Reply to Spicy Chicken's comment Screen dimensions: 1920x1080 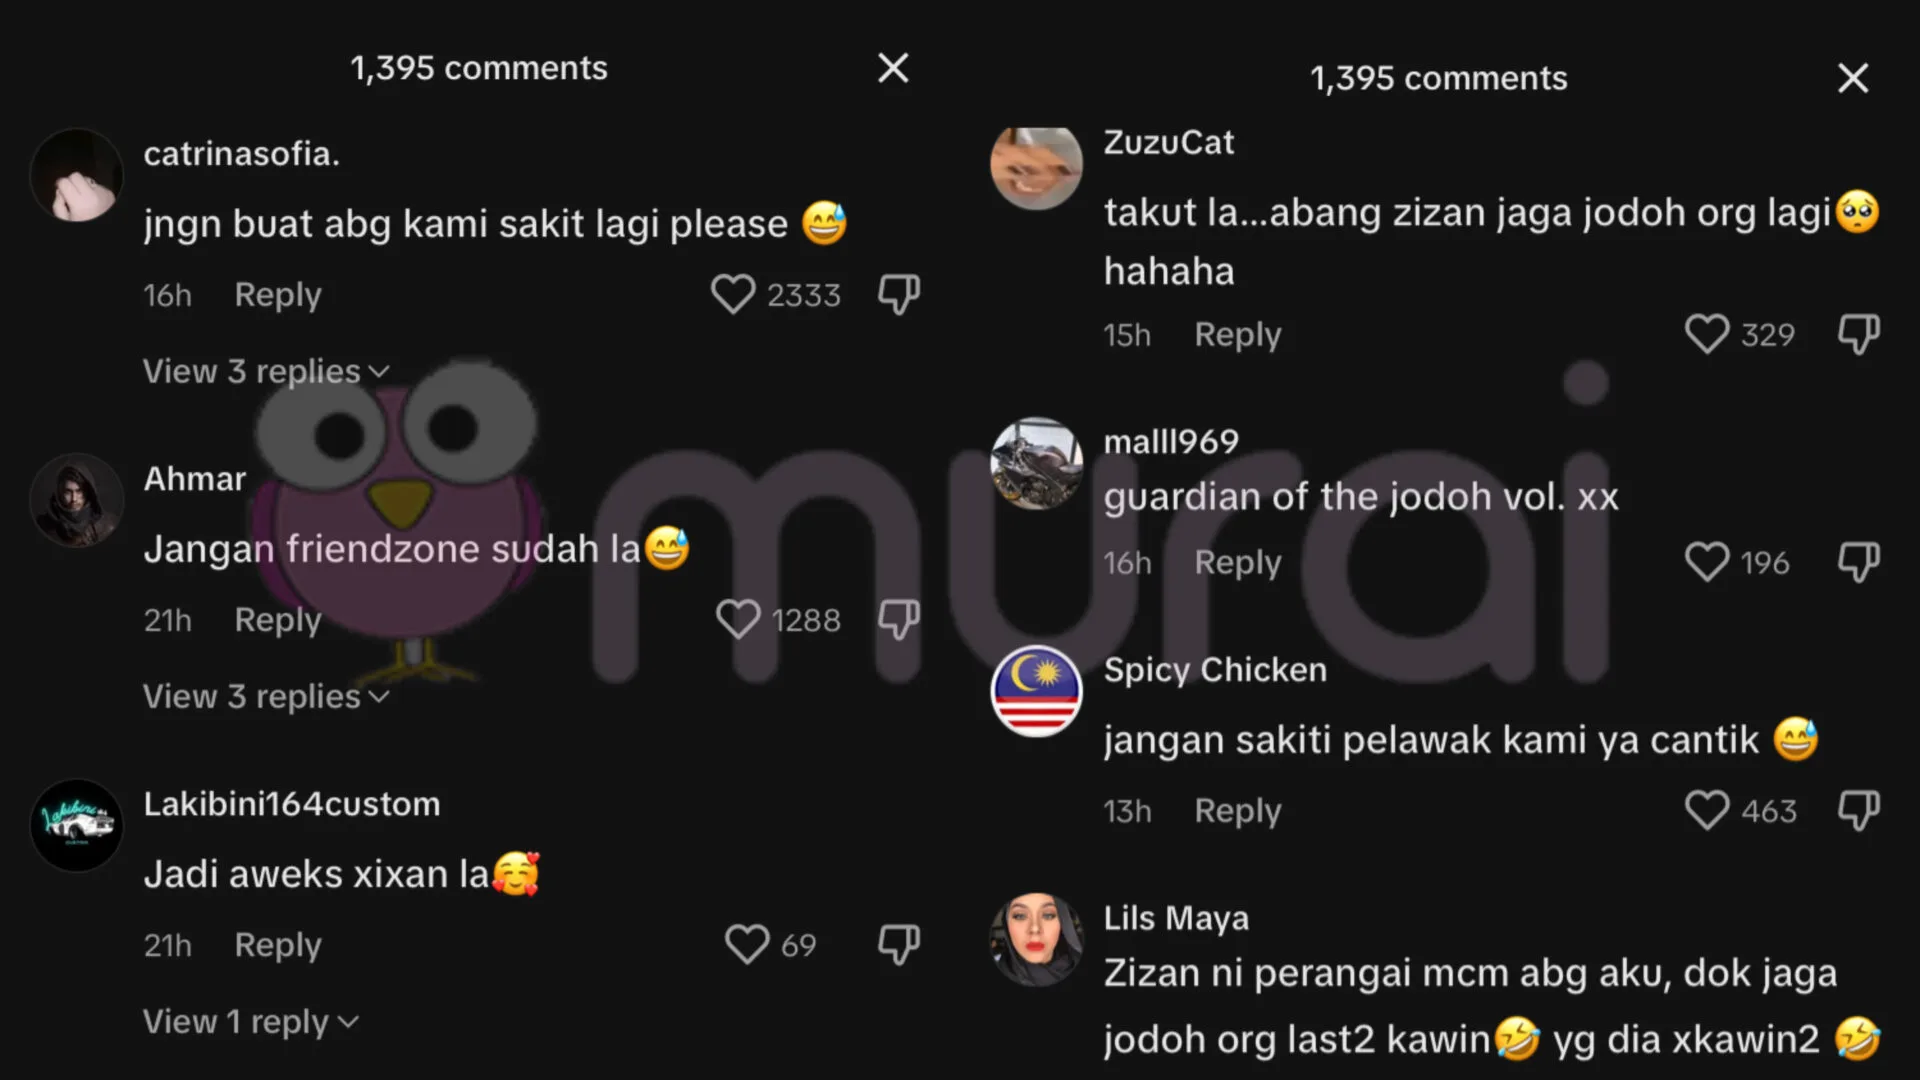point(1238,810)
